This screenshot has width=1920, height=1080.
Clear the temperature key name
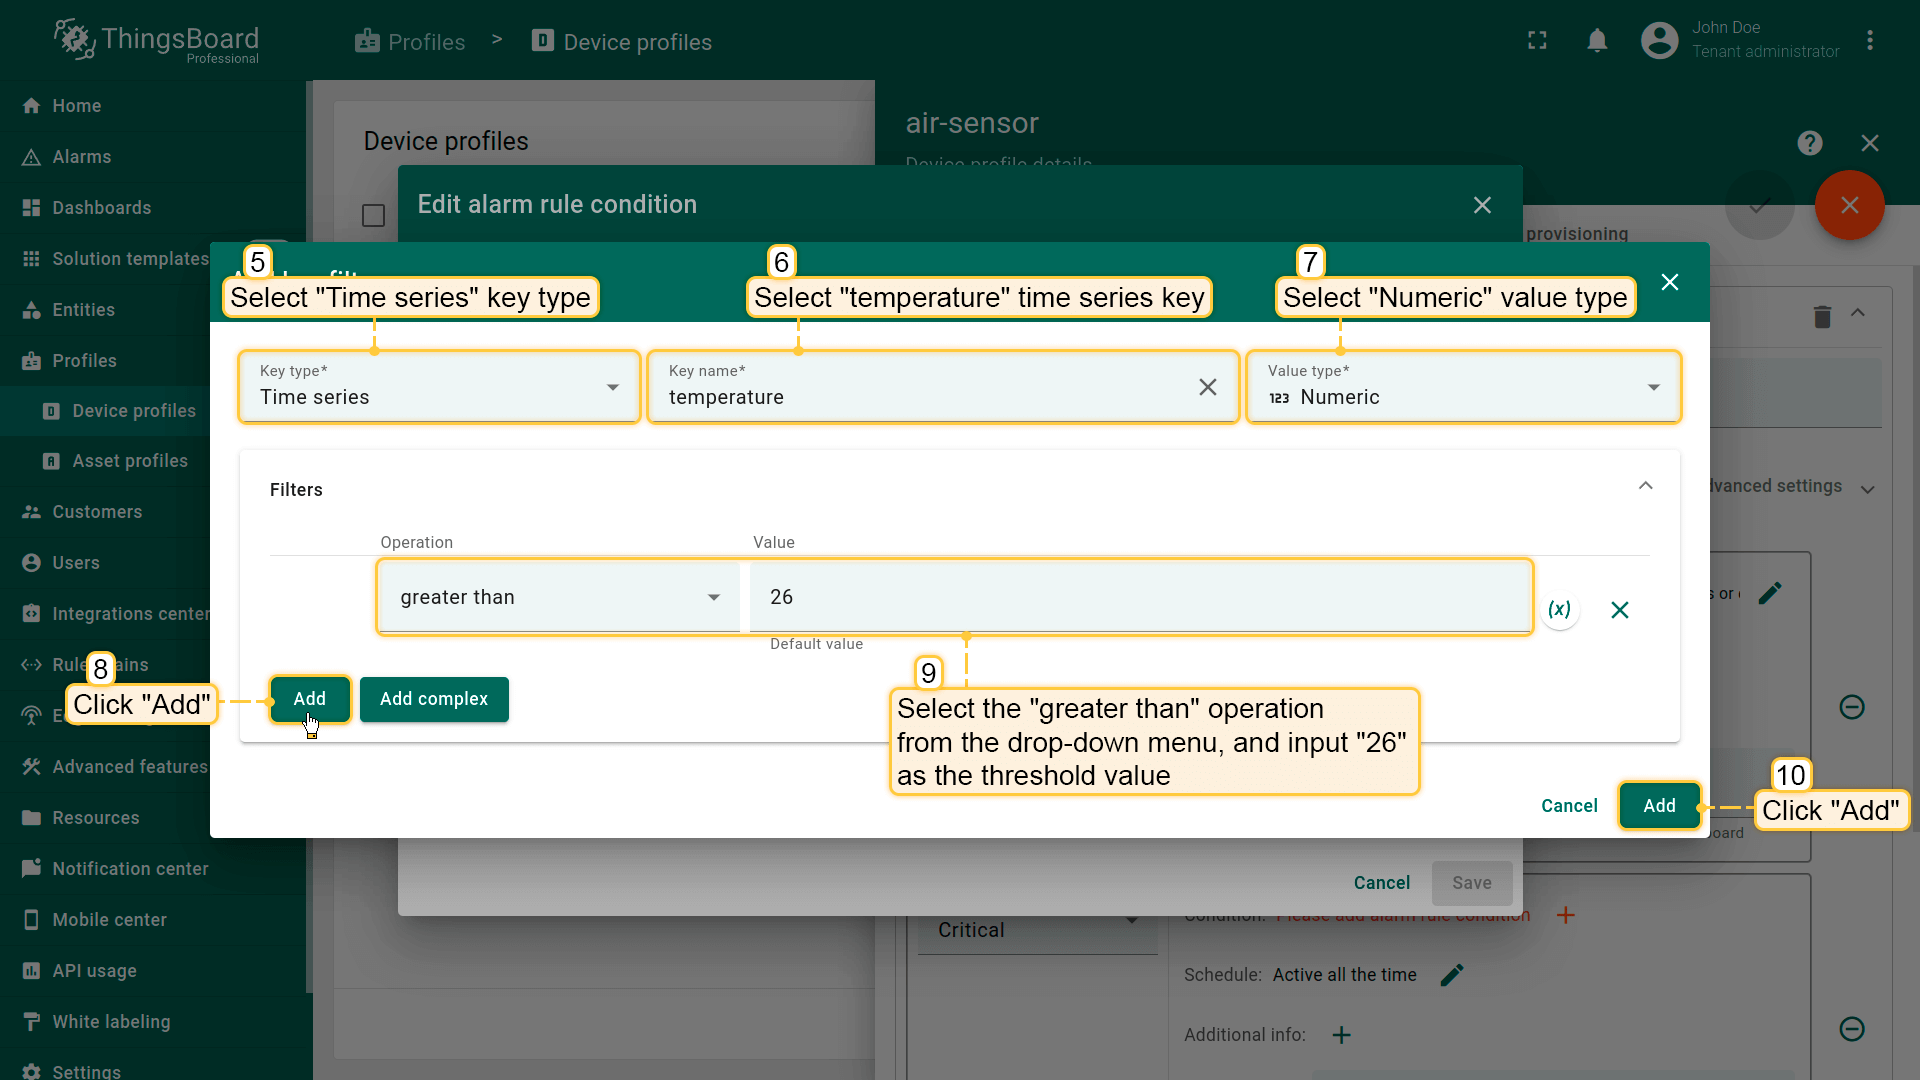pos(1207,387)
